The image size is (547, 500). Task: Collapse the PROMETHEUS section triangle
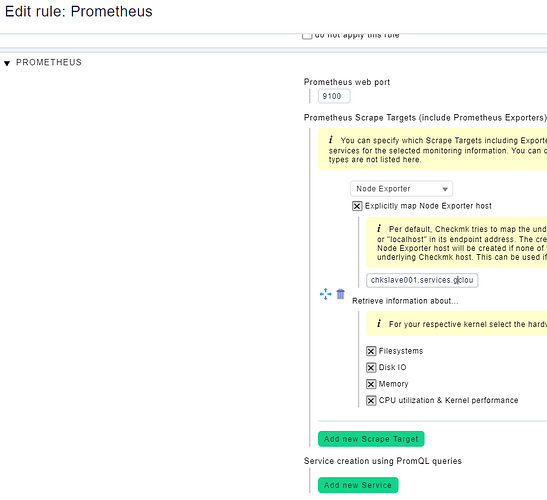pyautogui.click(x=7, y=63)
